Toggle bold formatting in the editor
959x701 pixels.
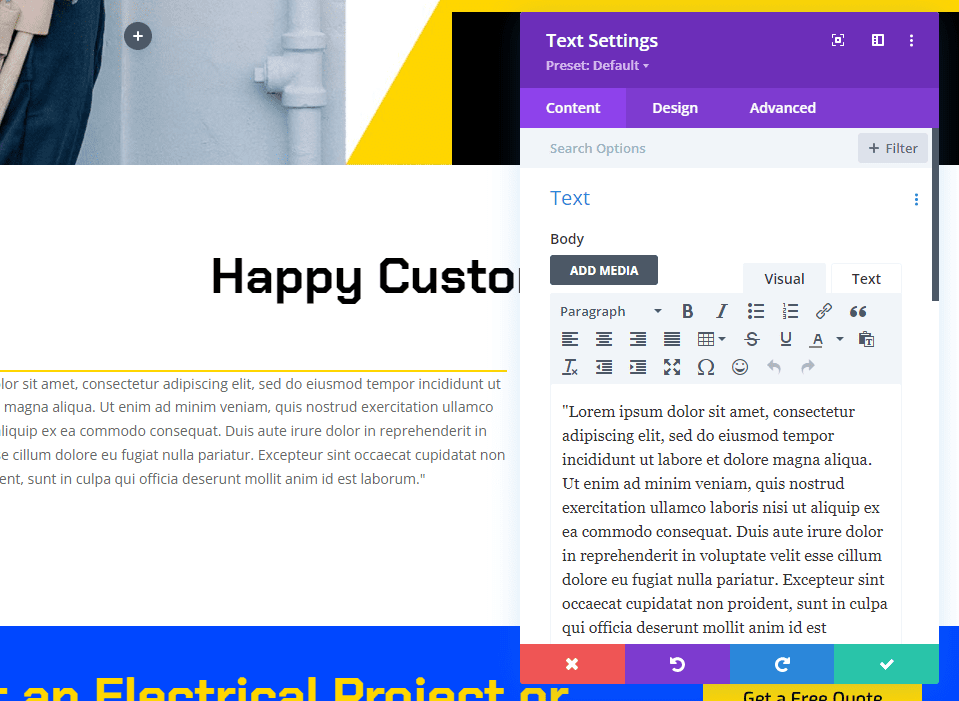pos(687,311)
